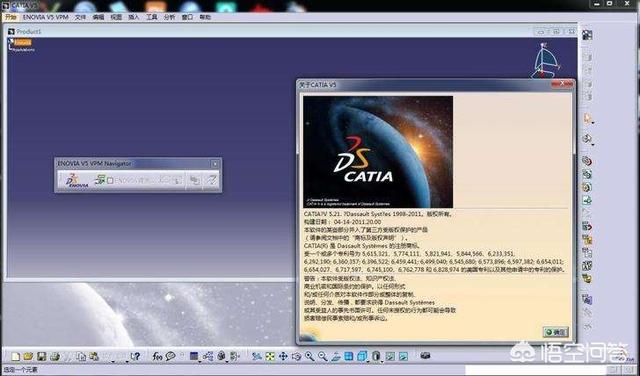Image resolution: width=640 pixels, height=376 pixels.
Task: Click 确定 in the About CATIA V5 dialog
Action: pyautogui.click(x=555, y=332)
